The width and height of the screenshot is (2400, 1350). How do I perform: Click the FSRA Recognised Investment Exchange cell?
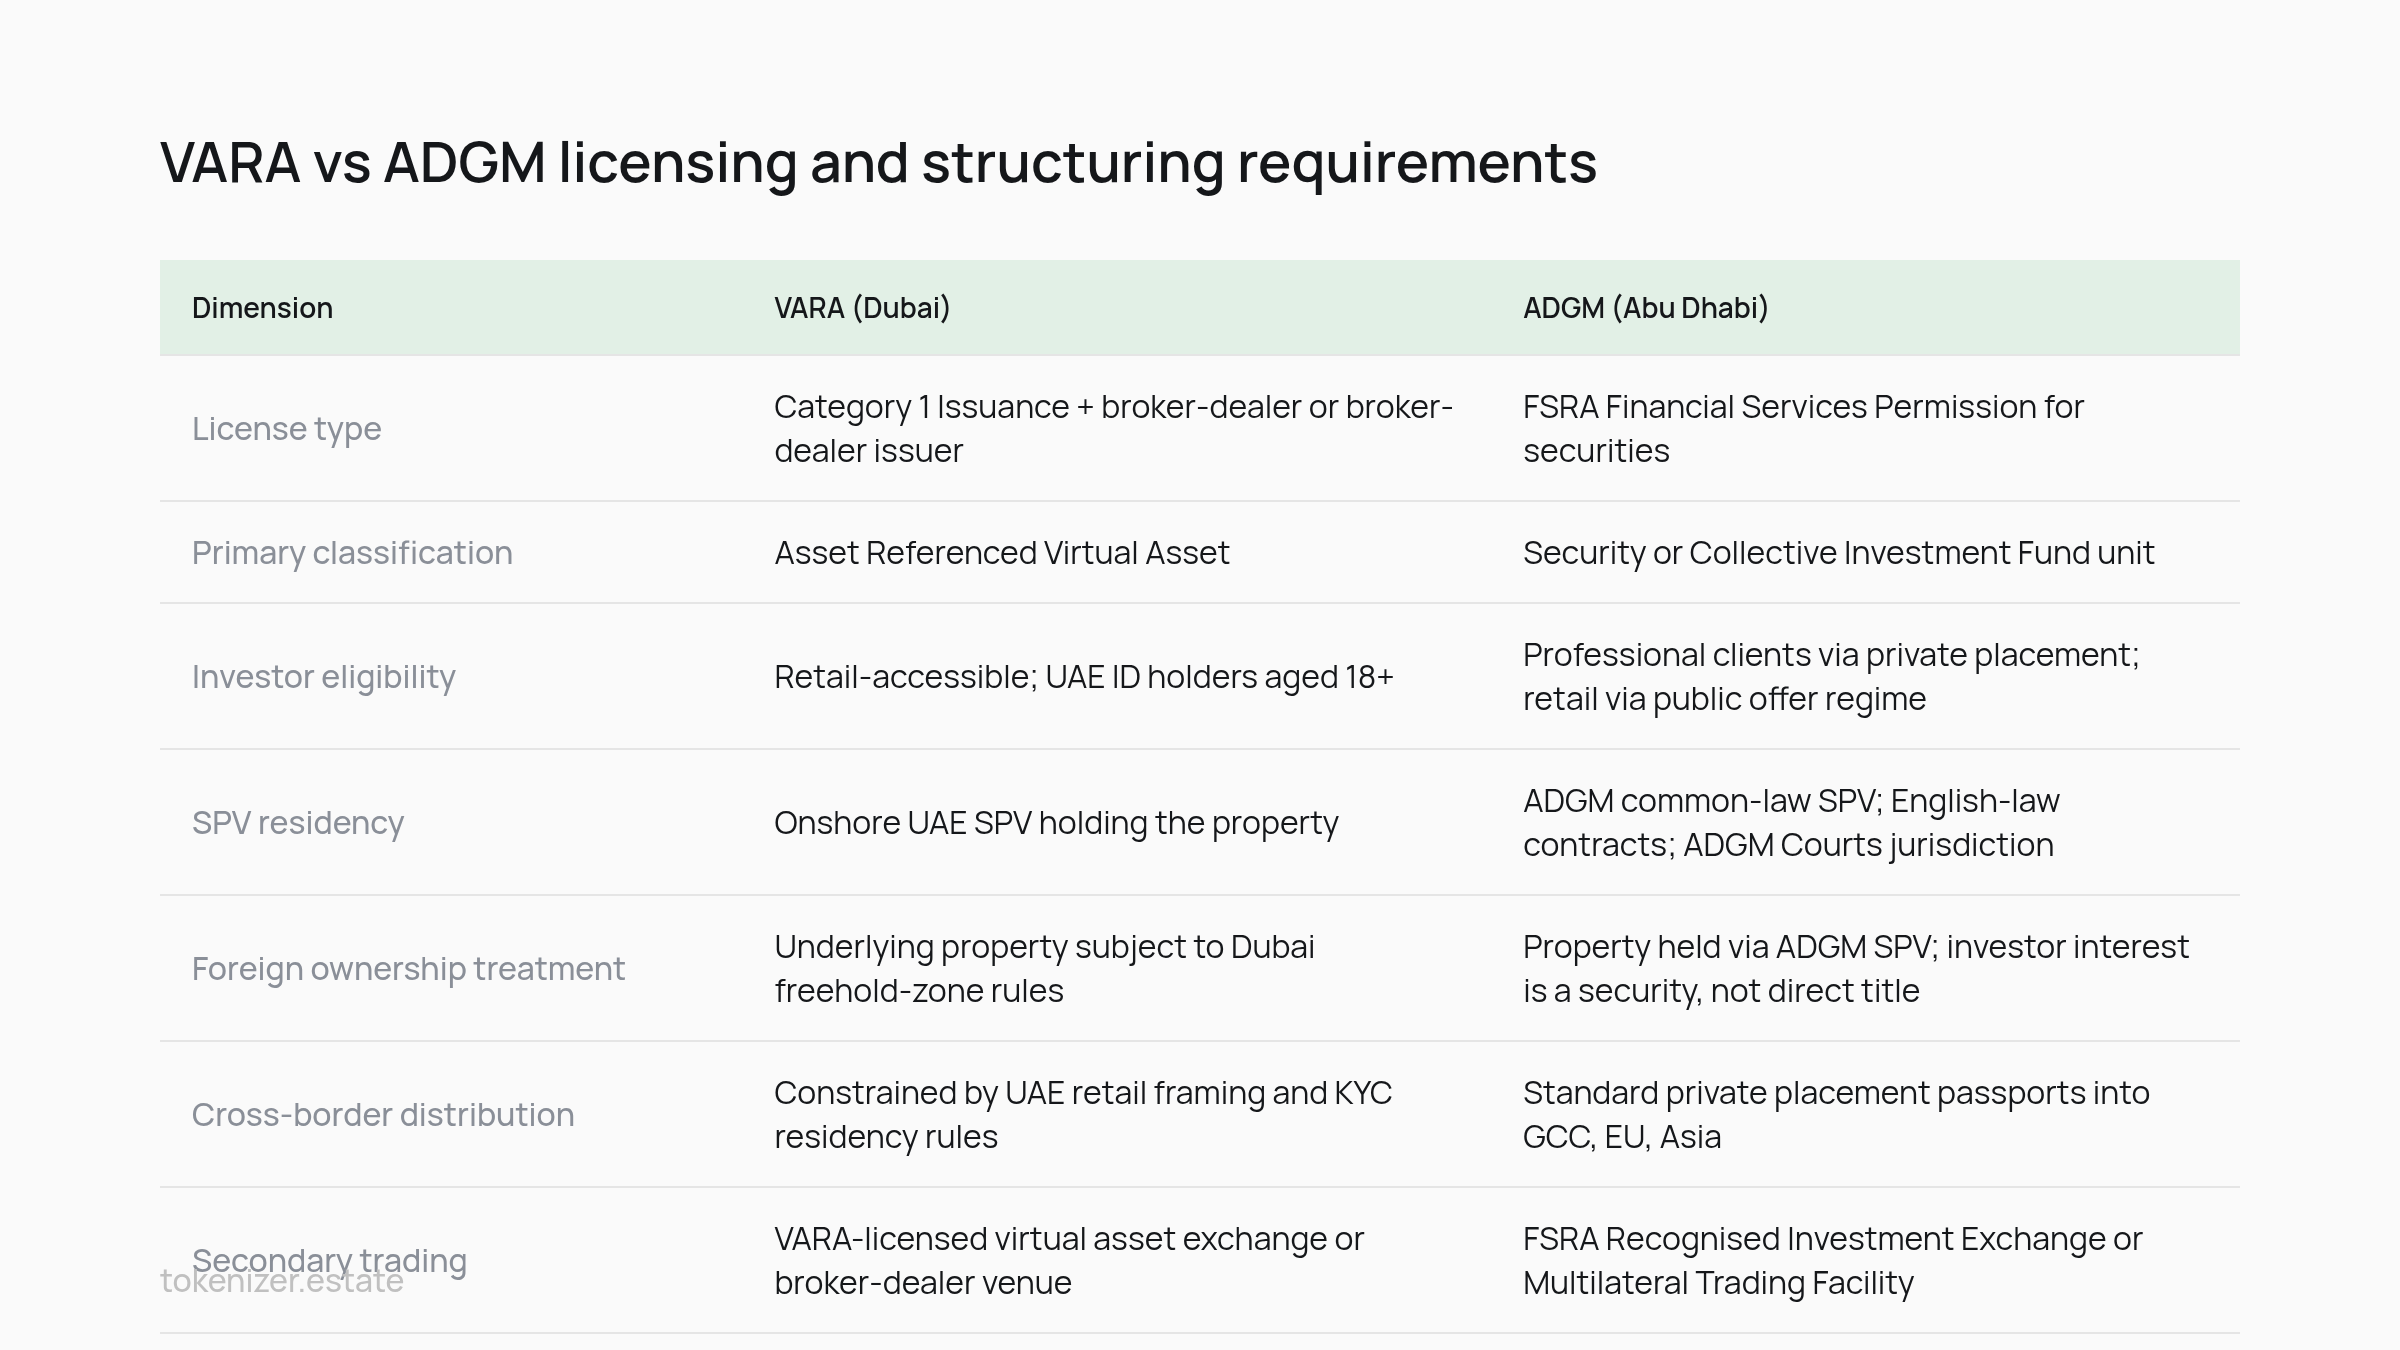coord(1833,1261)
